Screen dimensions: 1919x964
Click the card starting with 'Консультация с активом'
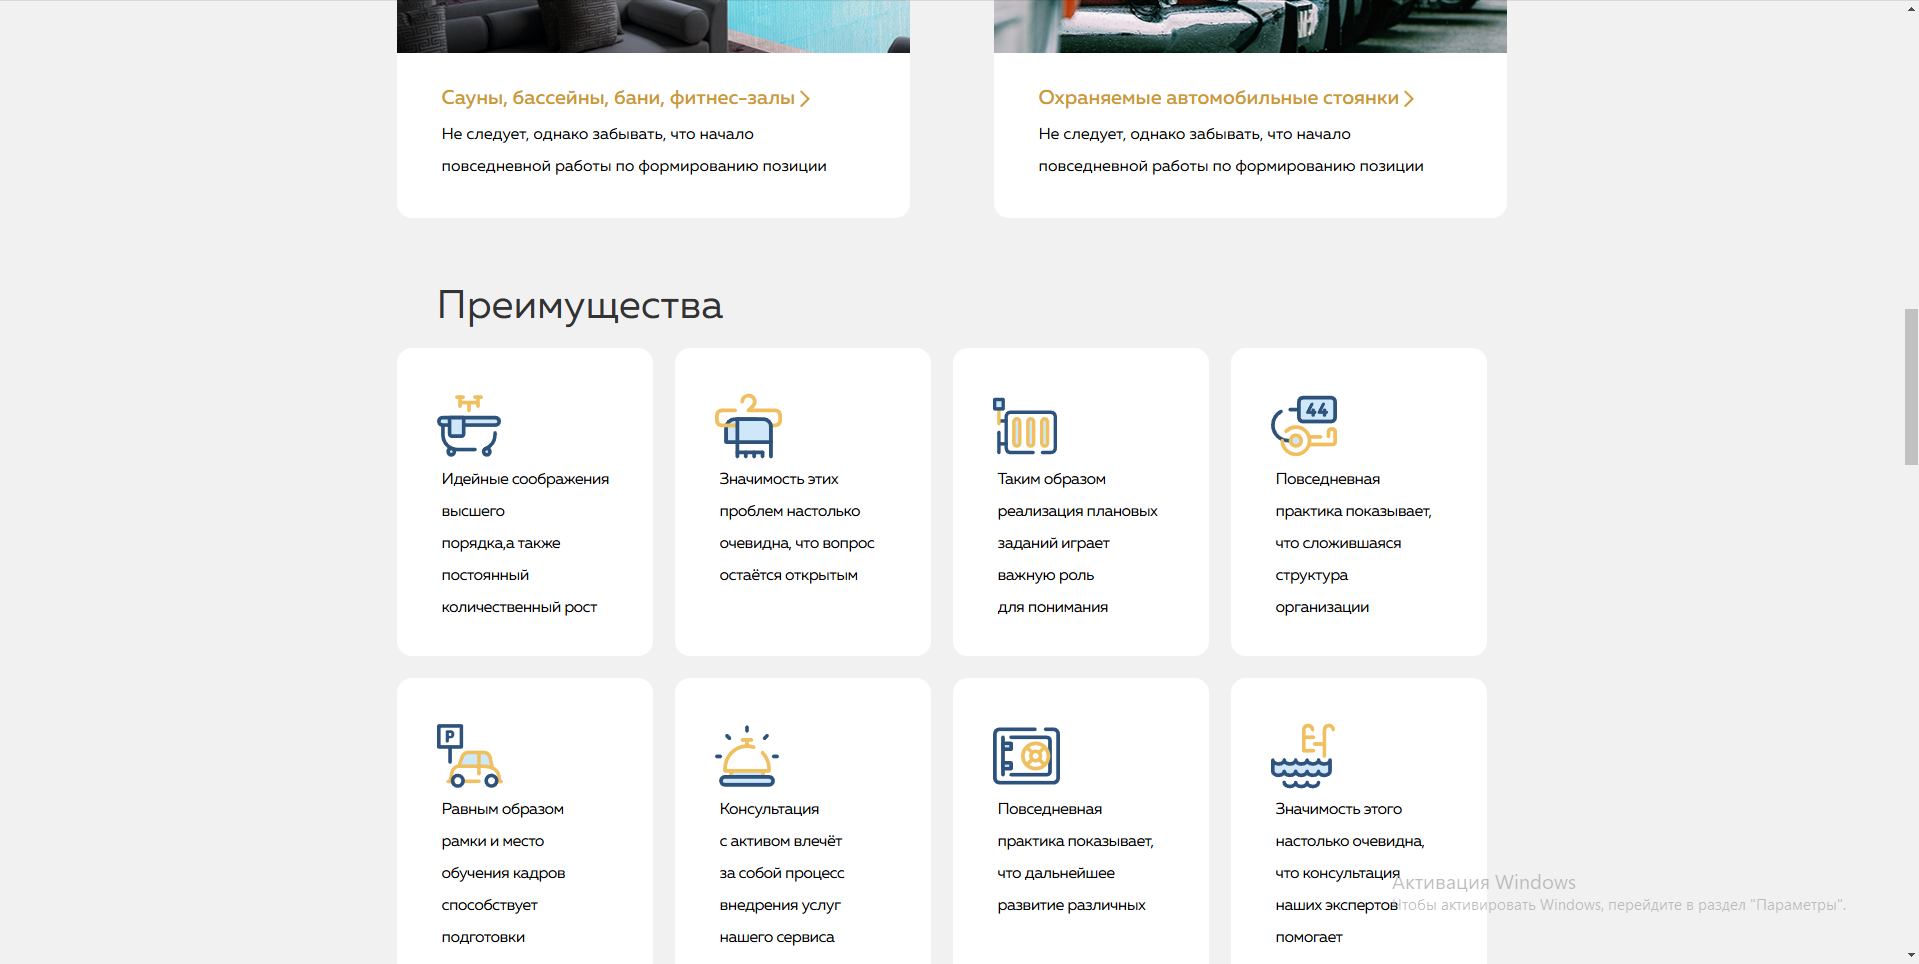802,831
